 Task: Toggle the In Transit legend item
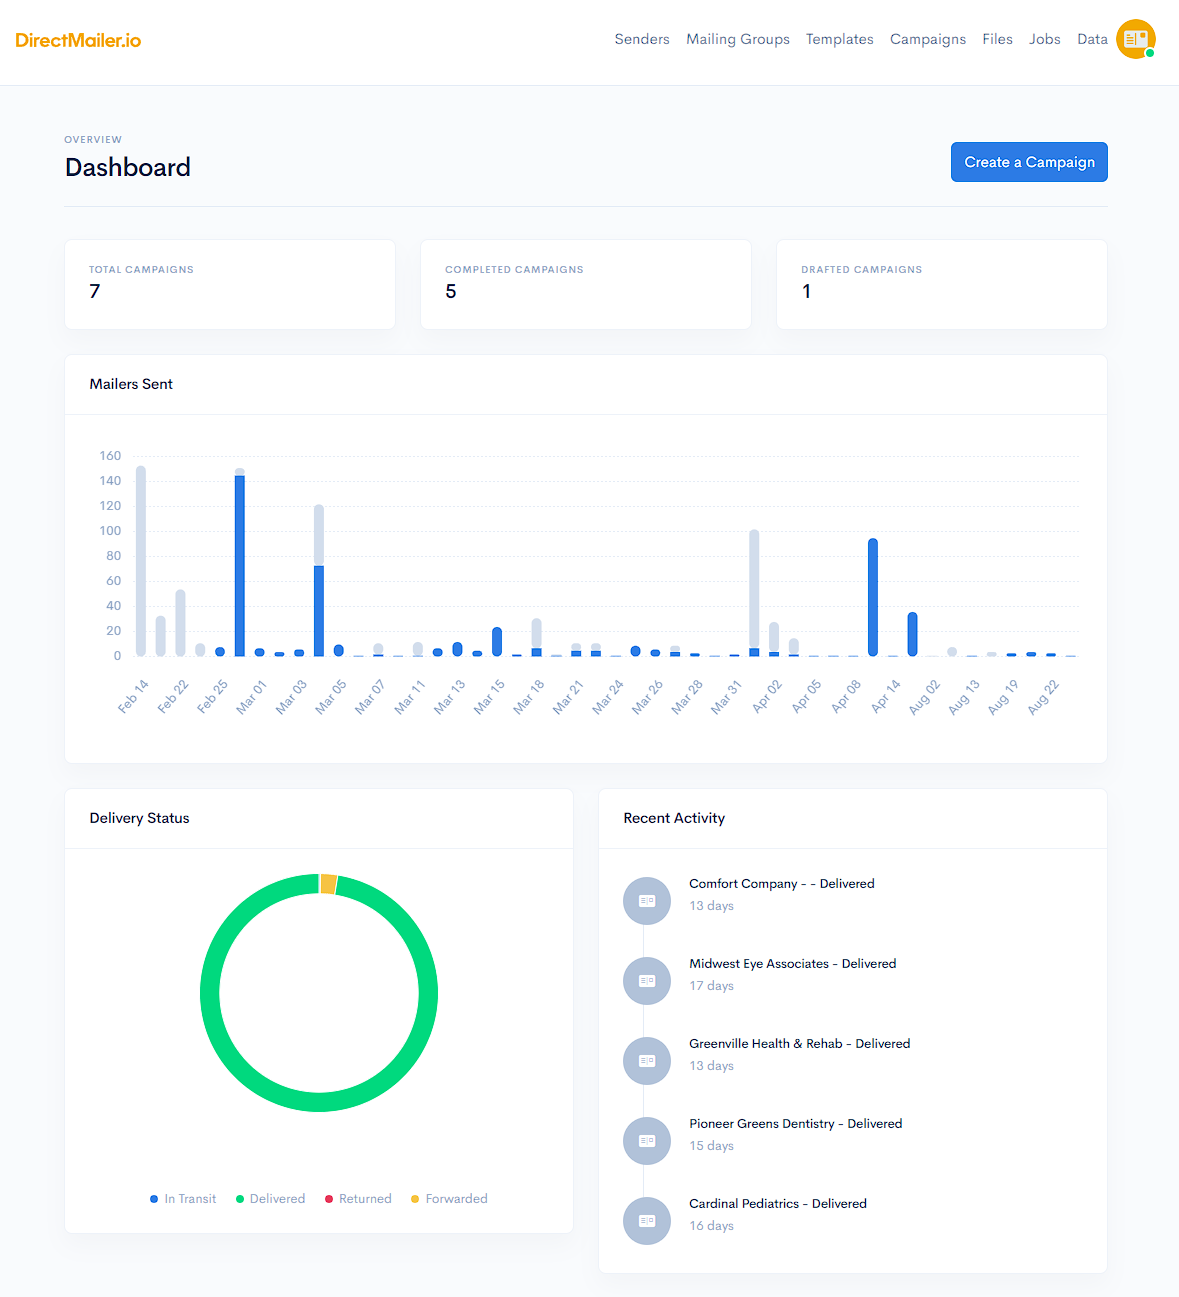click(x=182, y=1198)
